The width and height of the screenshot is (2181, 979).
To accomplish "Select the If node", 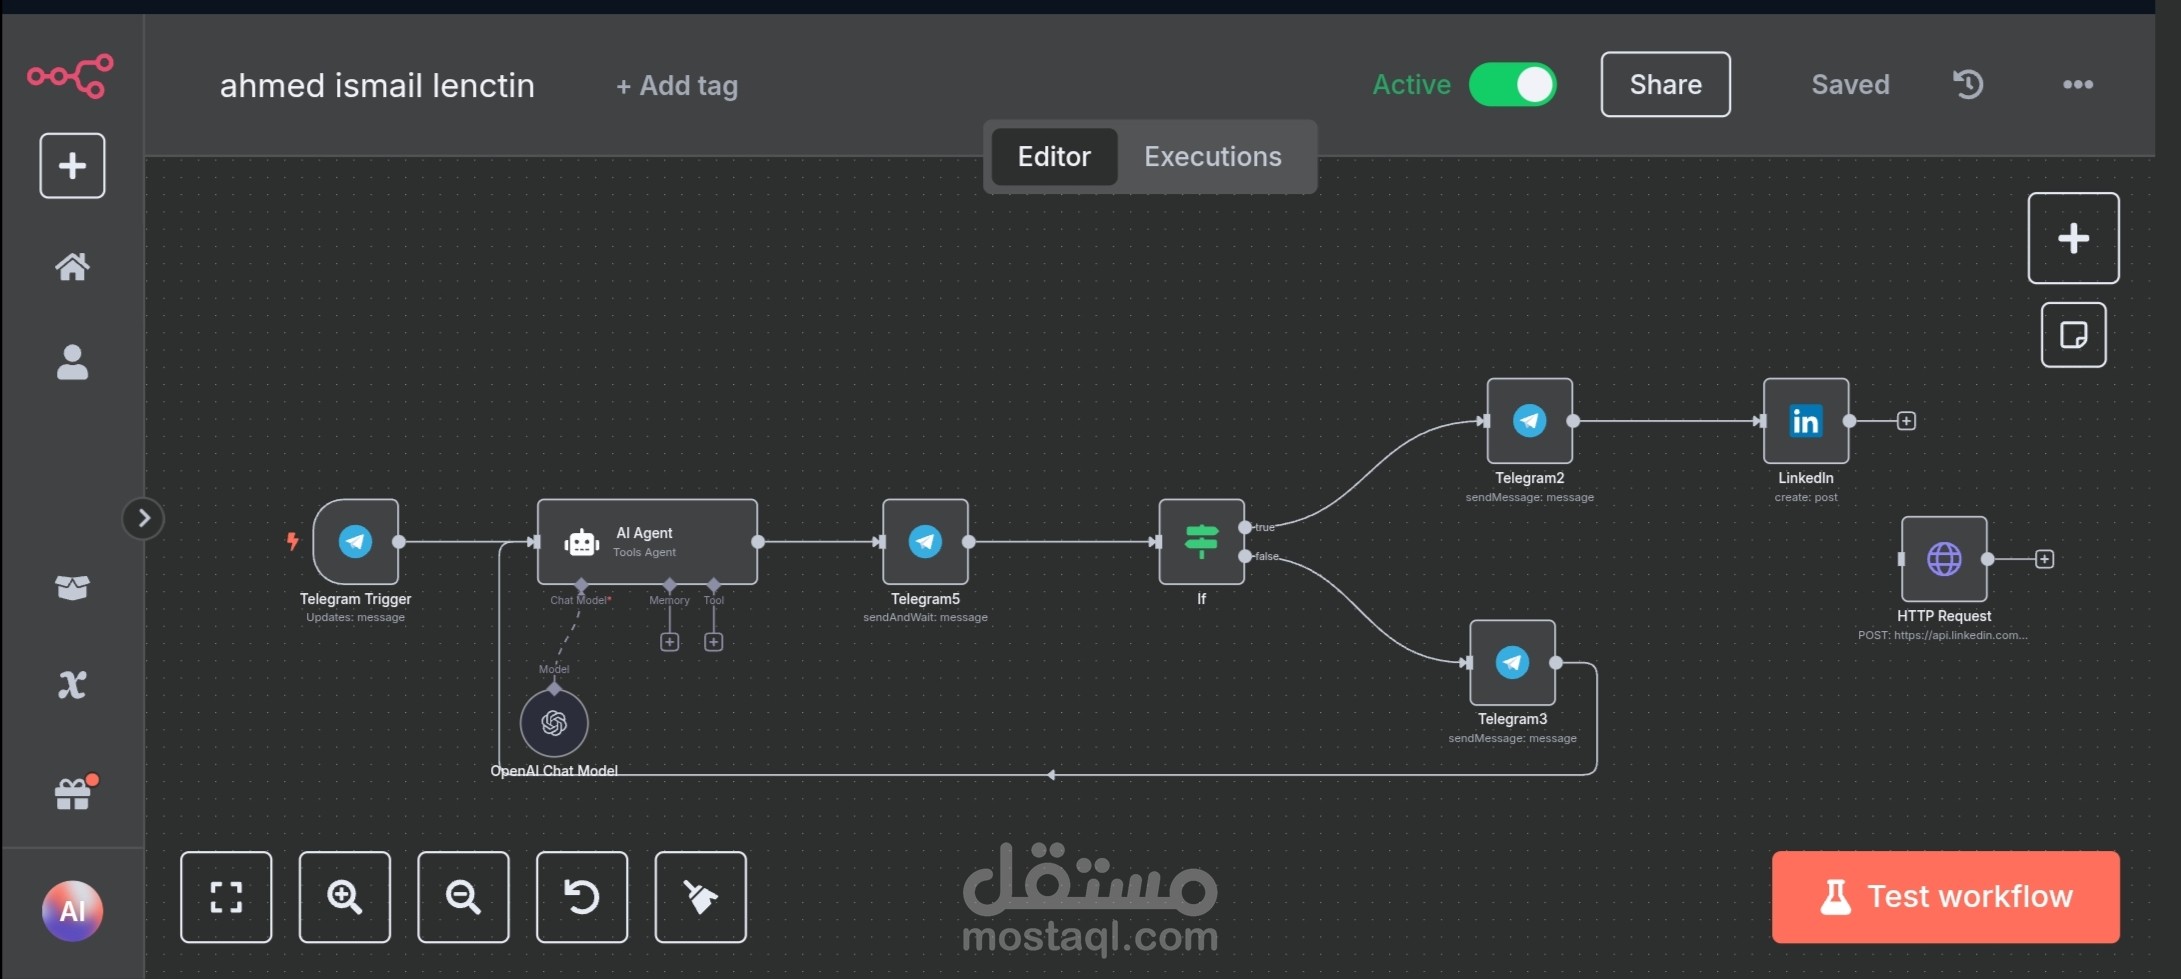I will click(x=1201, y=542).
